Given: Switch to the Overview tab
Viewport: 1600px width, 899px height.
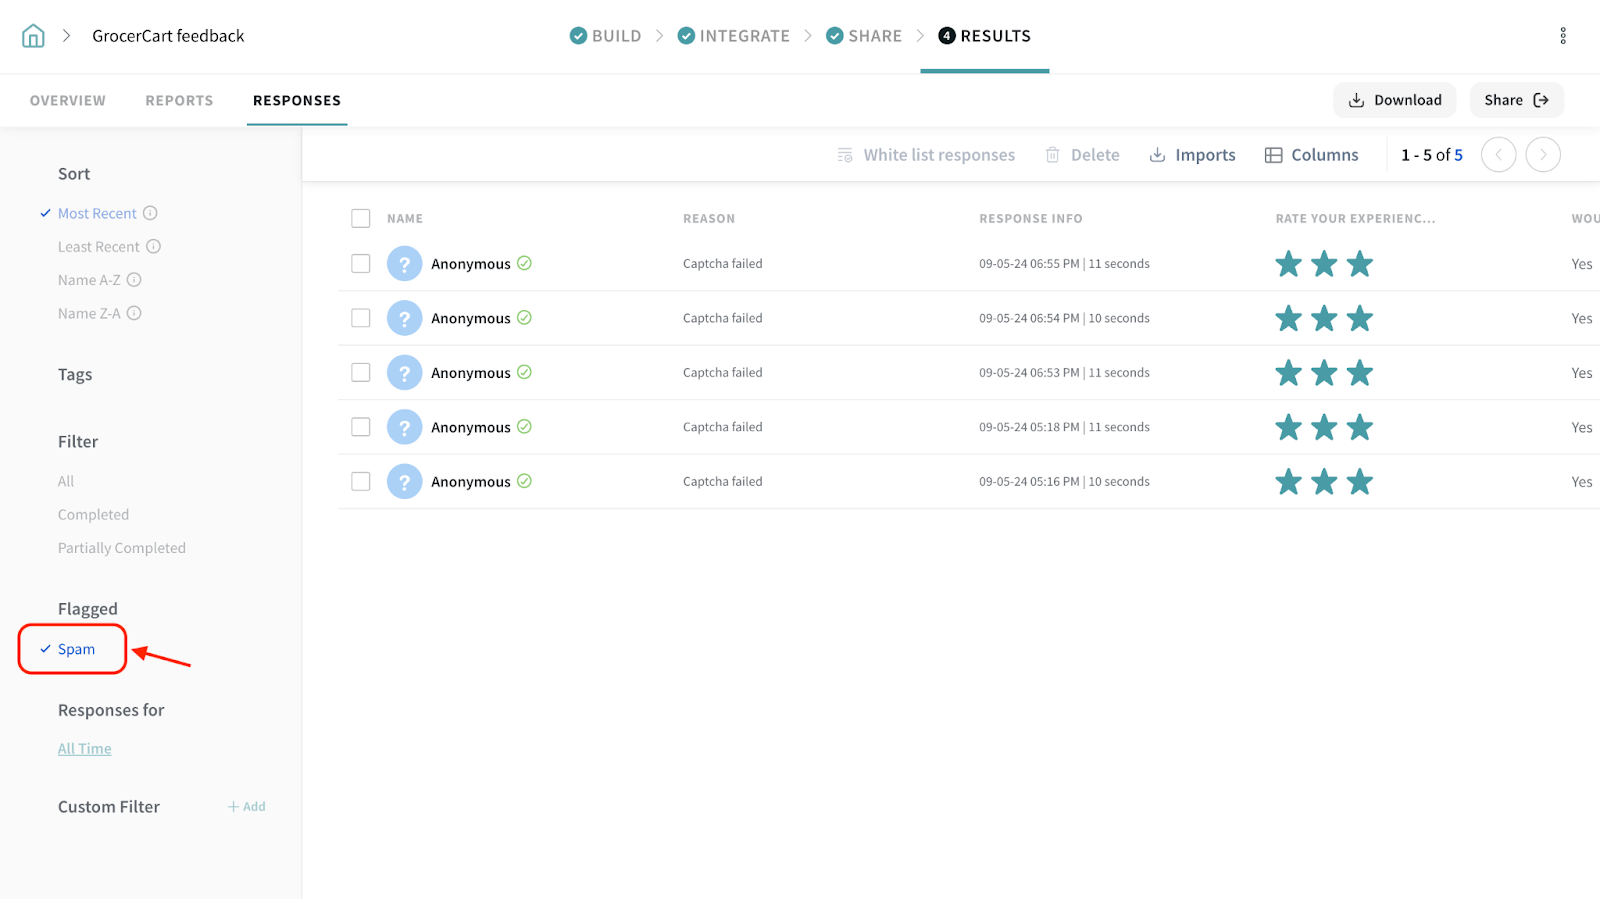Looking at the screenshot, I should pyautogui.click(x=68, y=101).
